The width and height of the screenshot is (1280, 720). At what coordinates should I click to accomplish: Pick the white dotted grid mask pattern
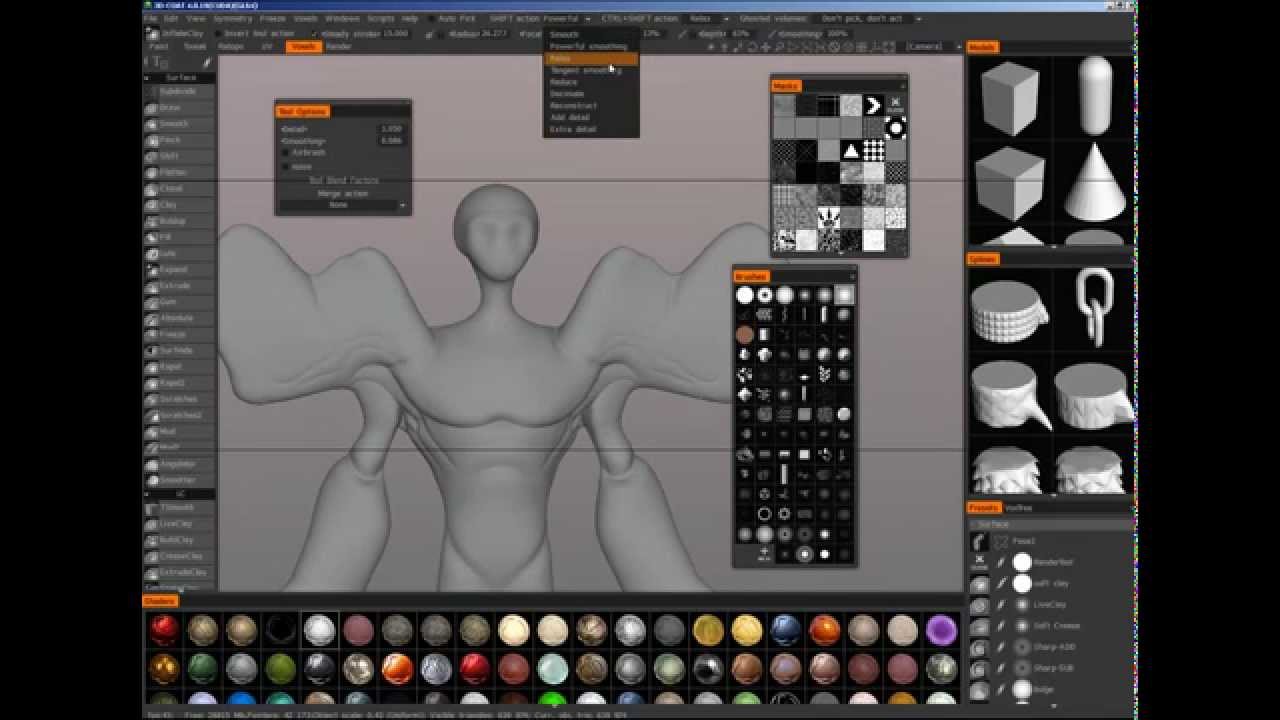[x=873, y=151]
